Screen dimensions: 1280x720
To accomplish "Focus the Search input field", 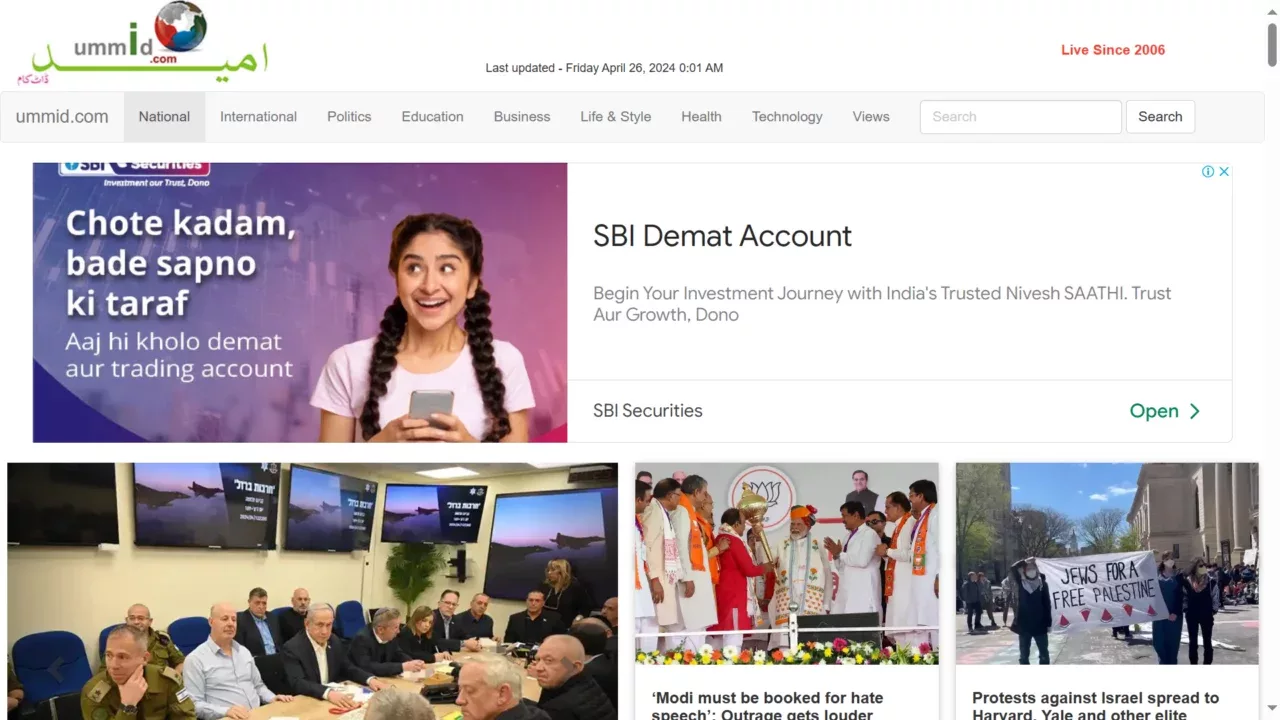I will pyautogui.click(x=1020, y=117).
